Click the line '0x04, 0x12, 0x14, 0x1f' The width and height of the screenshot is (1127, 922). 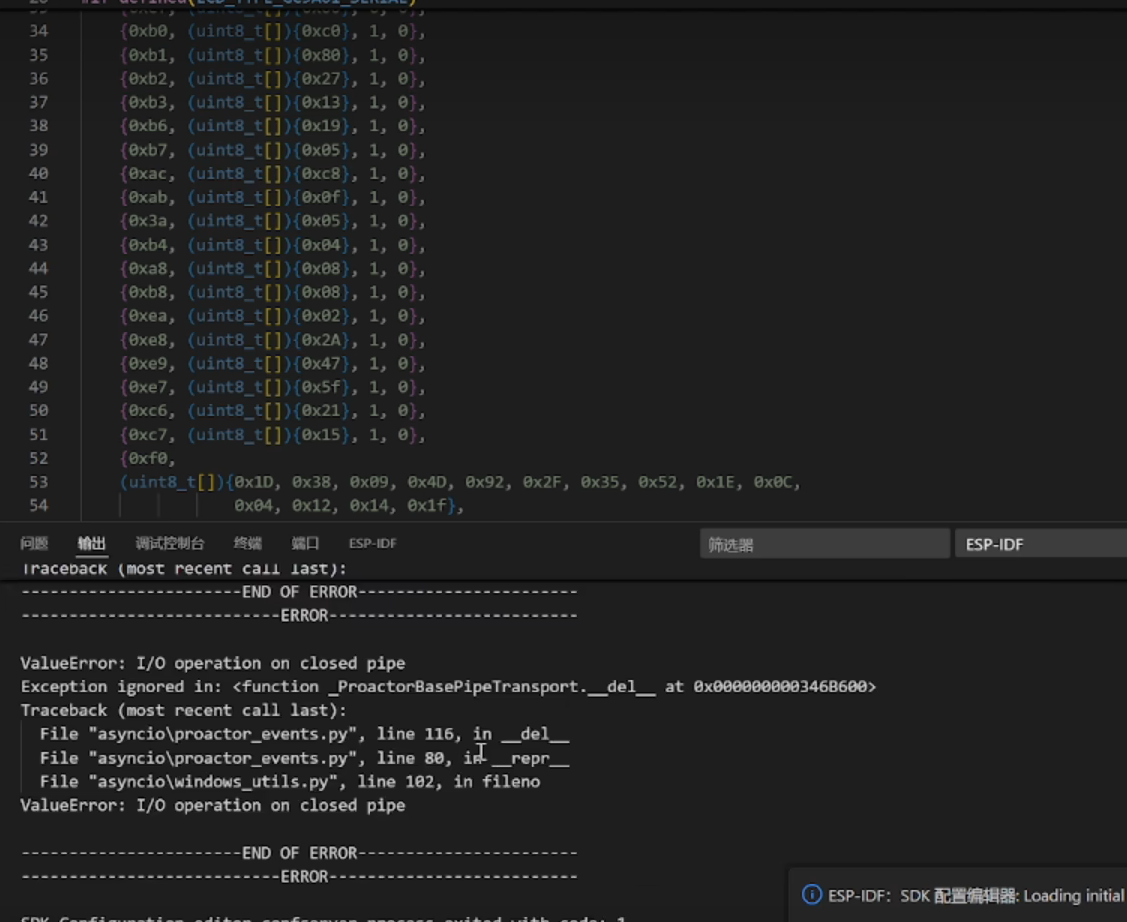349,505
